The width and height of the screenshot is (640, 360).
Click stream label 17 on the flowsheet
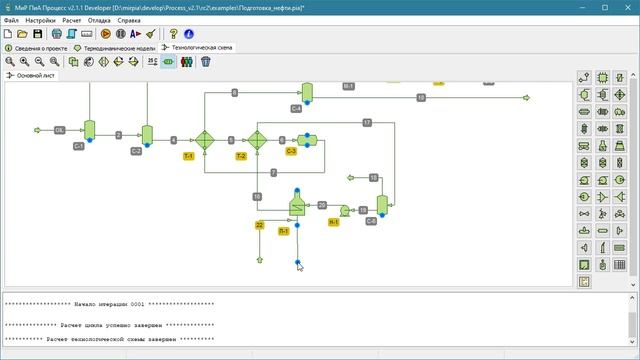pos(367,122)
